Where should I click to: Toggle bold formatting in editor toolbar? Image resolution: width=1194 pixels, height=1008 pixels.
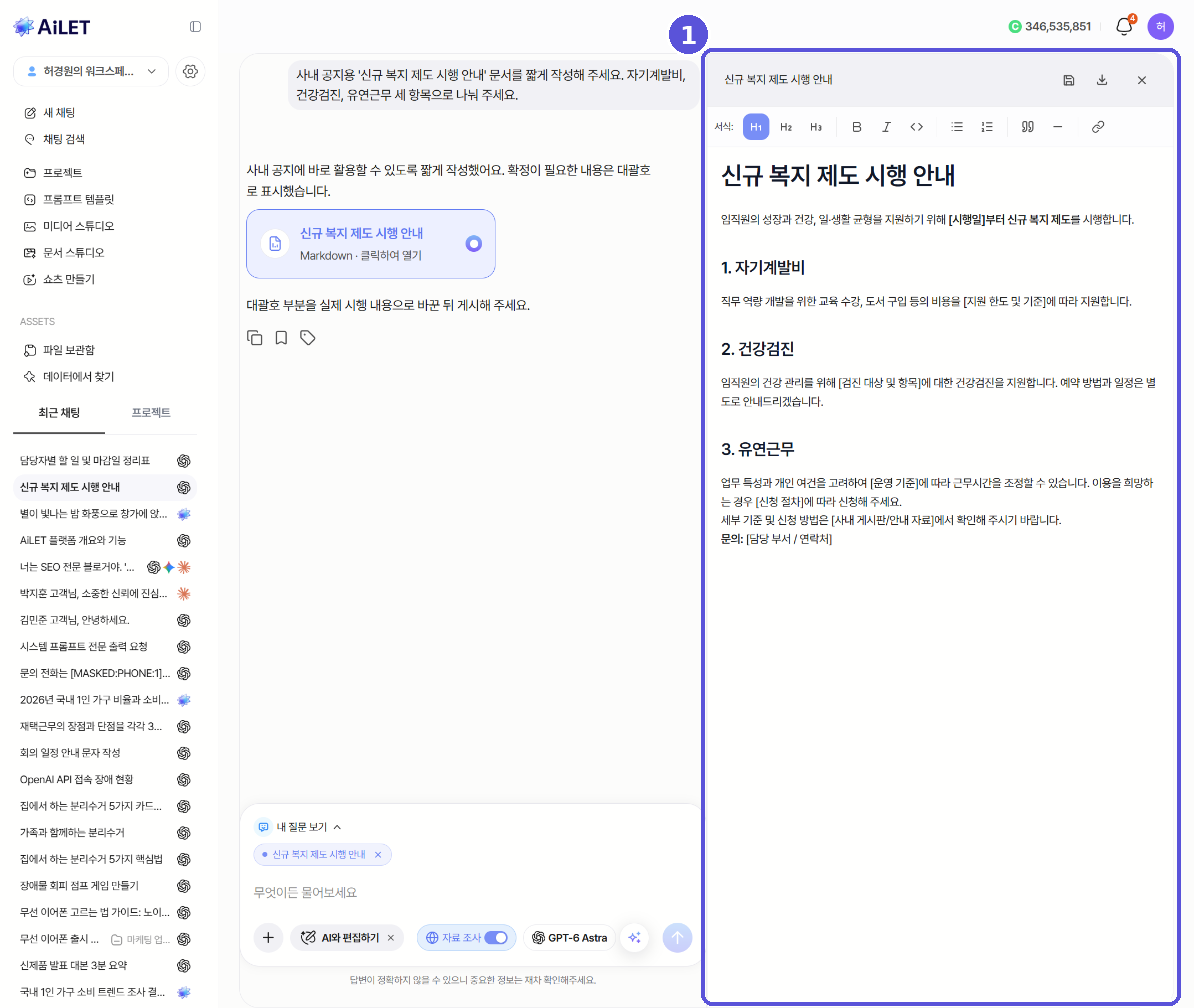[857, 127]
